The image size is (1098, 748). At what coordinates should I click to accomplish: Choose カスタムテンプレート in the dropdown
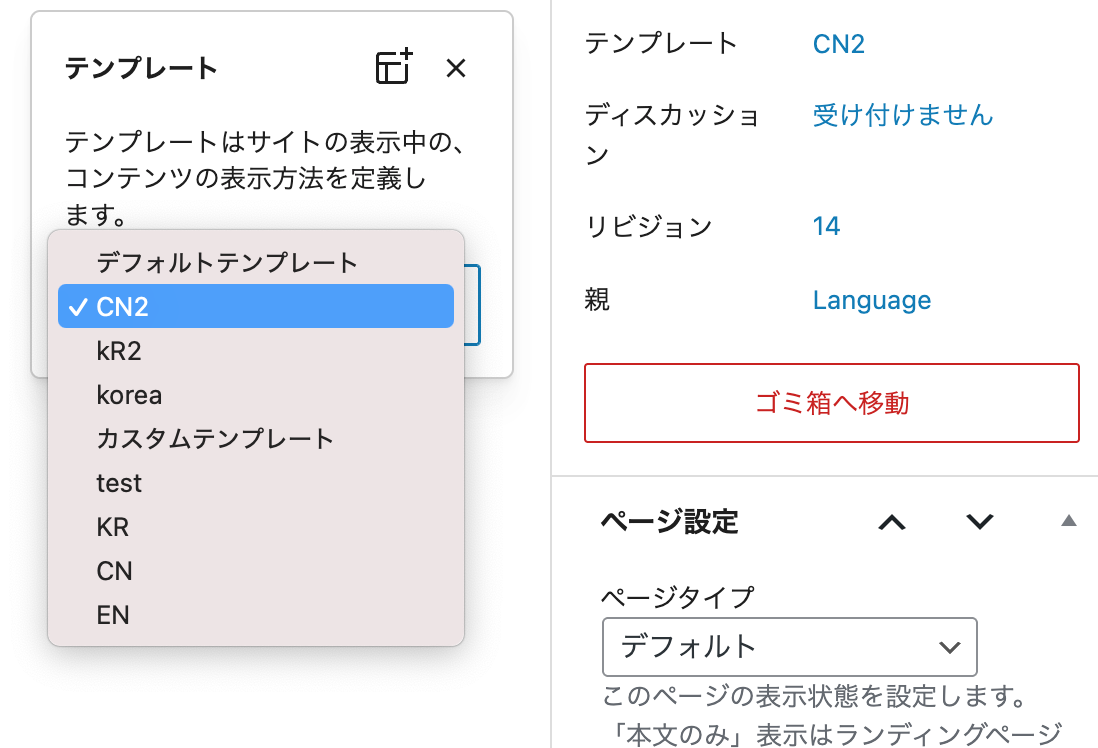(x=215, y=439)
